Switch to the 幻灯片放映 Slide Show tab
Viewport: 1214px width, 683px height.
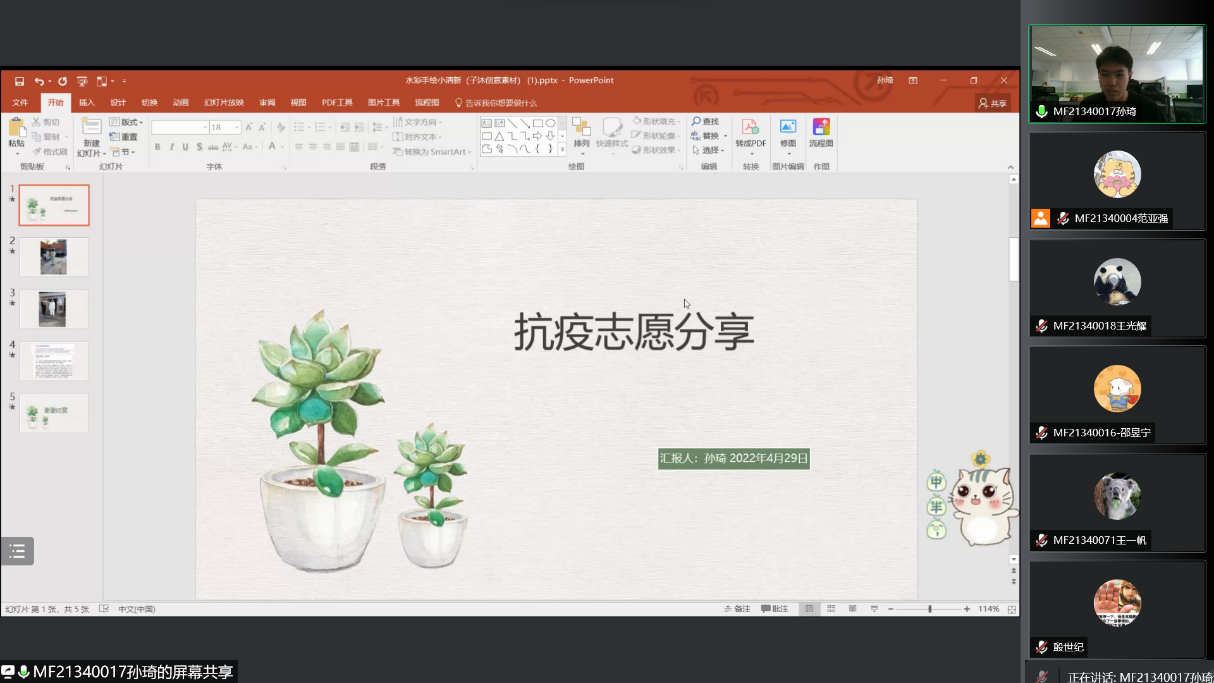point(224,103)
